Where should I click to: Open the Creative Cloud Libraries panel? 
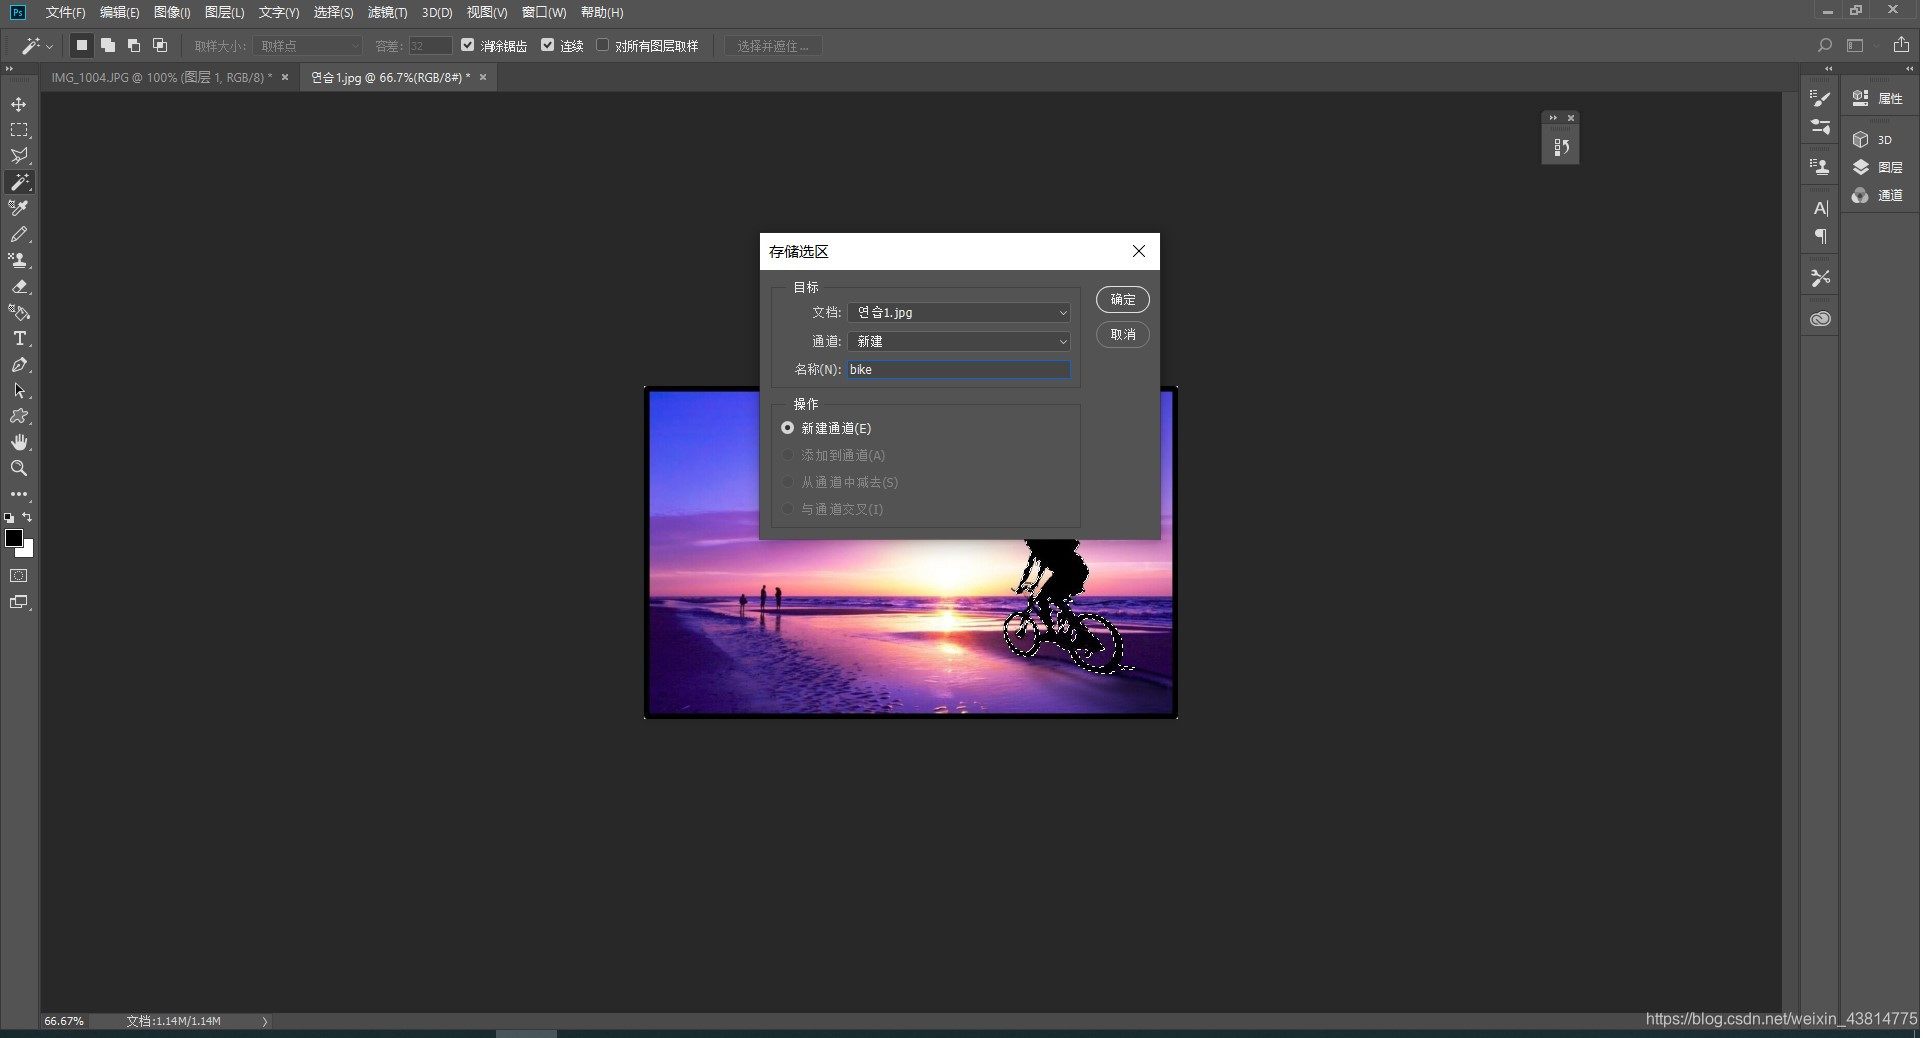tap(1820, 319)
